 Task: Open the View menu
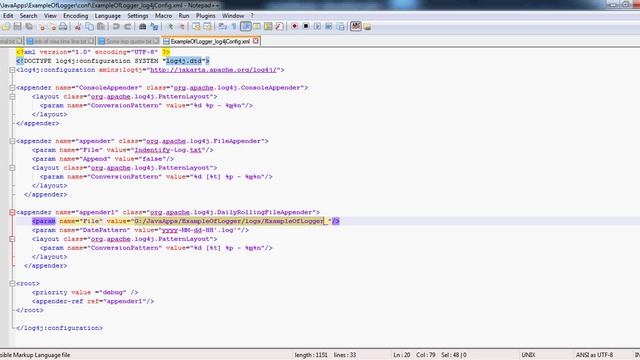[50, 16]
